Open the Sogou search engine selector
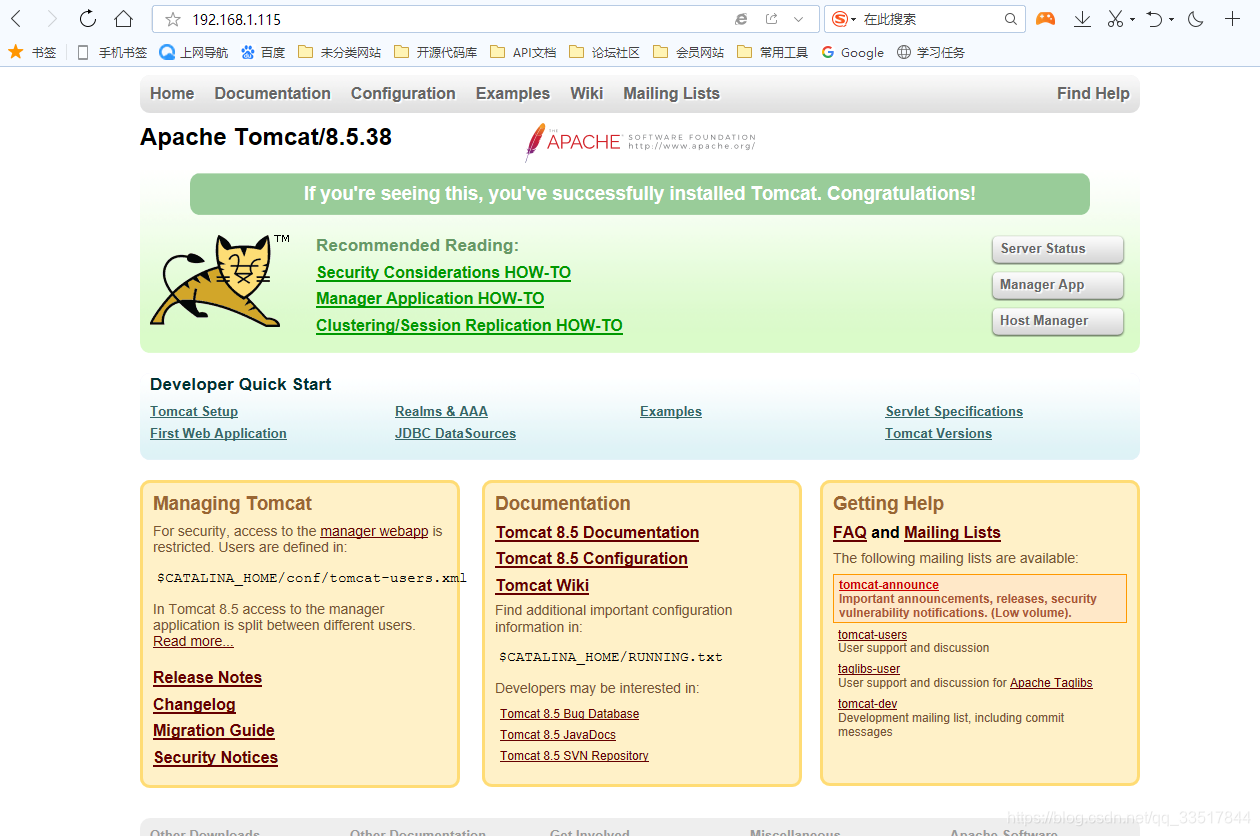 (x=844, y=19)
